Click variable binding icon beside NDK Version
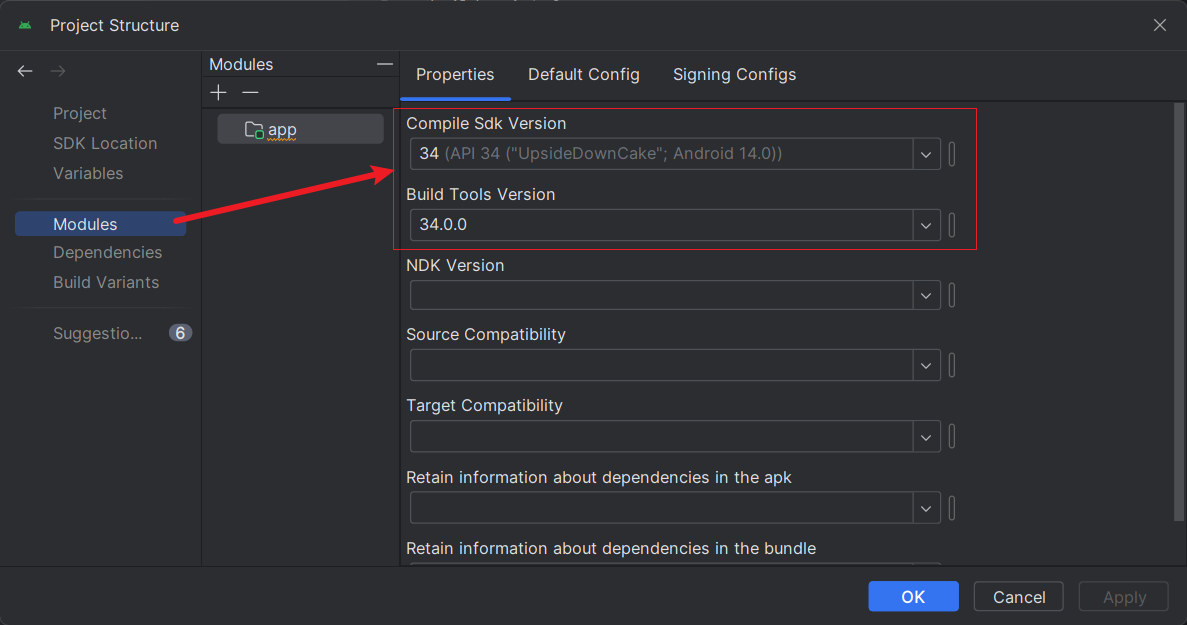 coord(952,295)
